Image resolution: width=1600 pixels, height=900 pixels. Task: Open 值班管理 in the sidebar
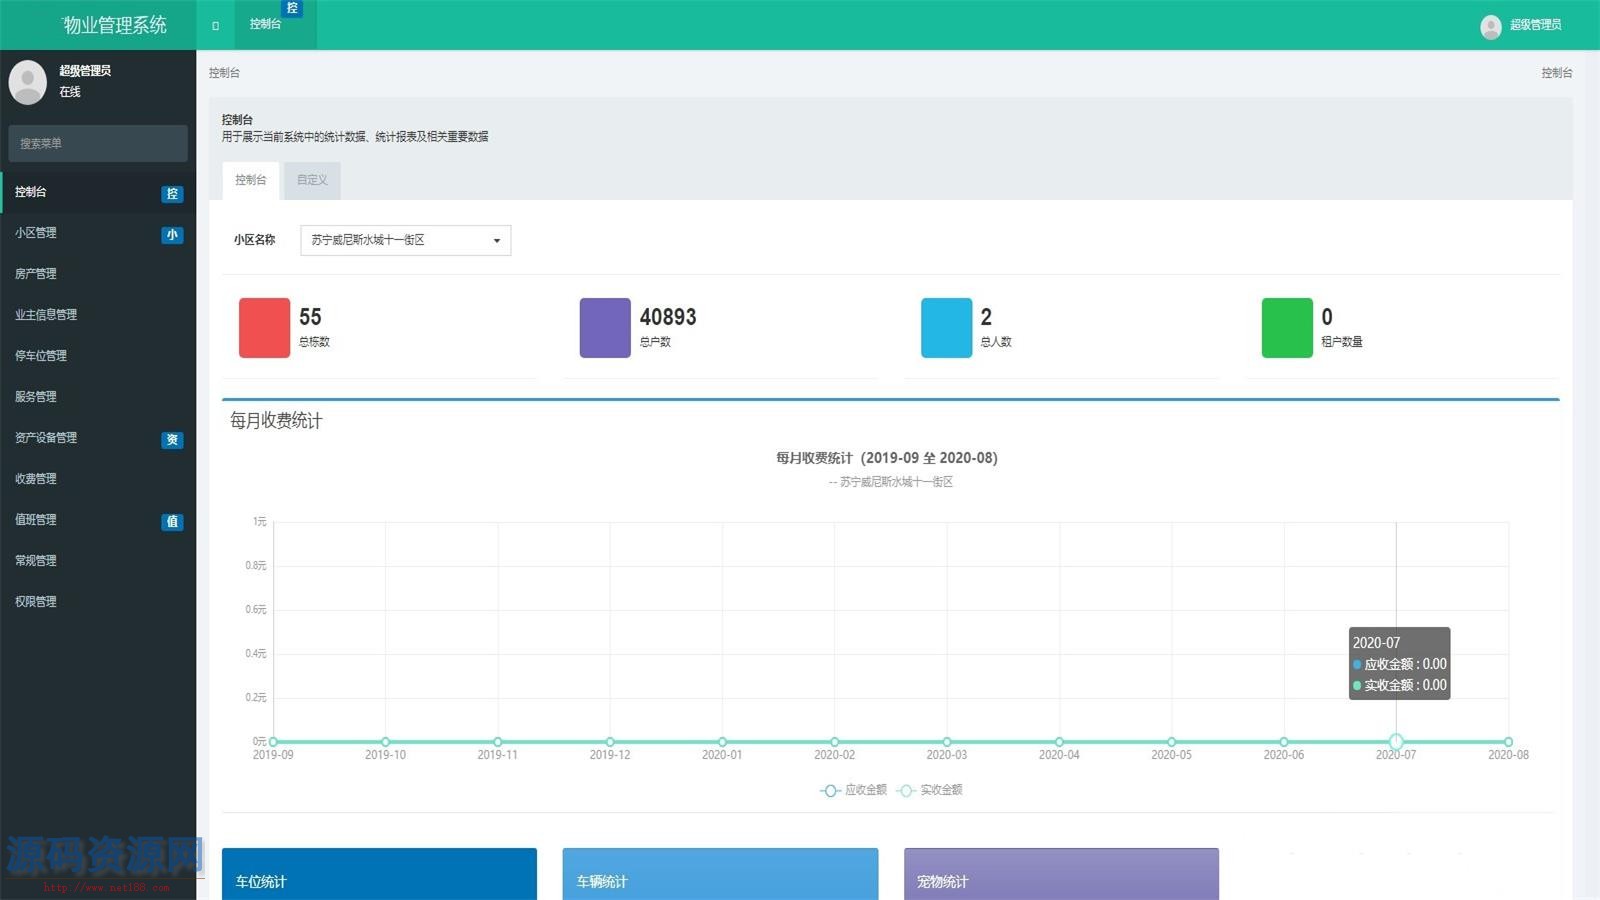coord(98,520)
